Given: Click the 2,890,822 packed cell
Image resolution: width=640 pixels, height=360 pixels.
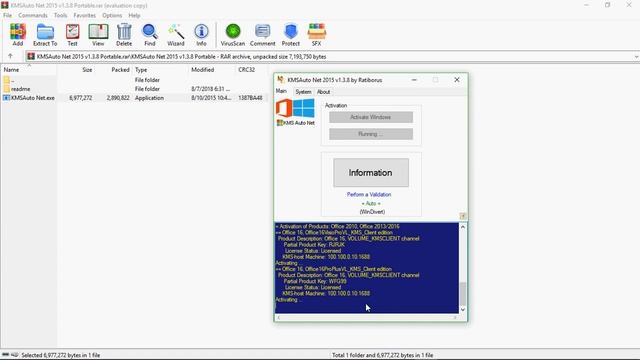Looking at the screenshot, I should (x=118, y=98).
